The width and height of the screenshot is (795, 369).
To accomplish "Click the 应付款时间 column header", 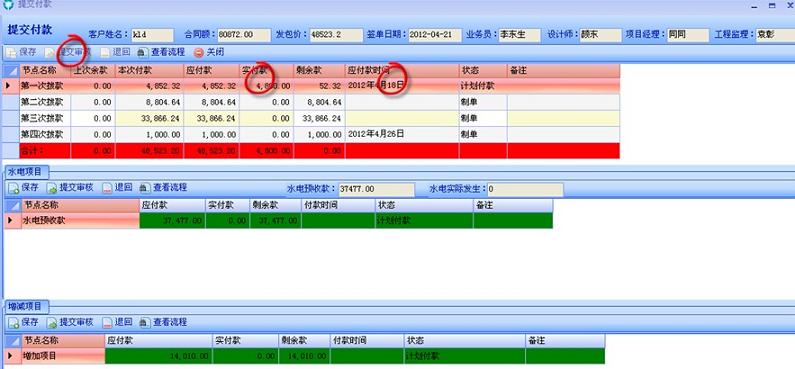I will pos(402,70).
